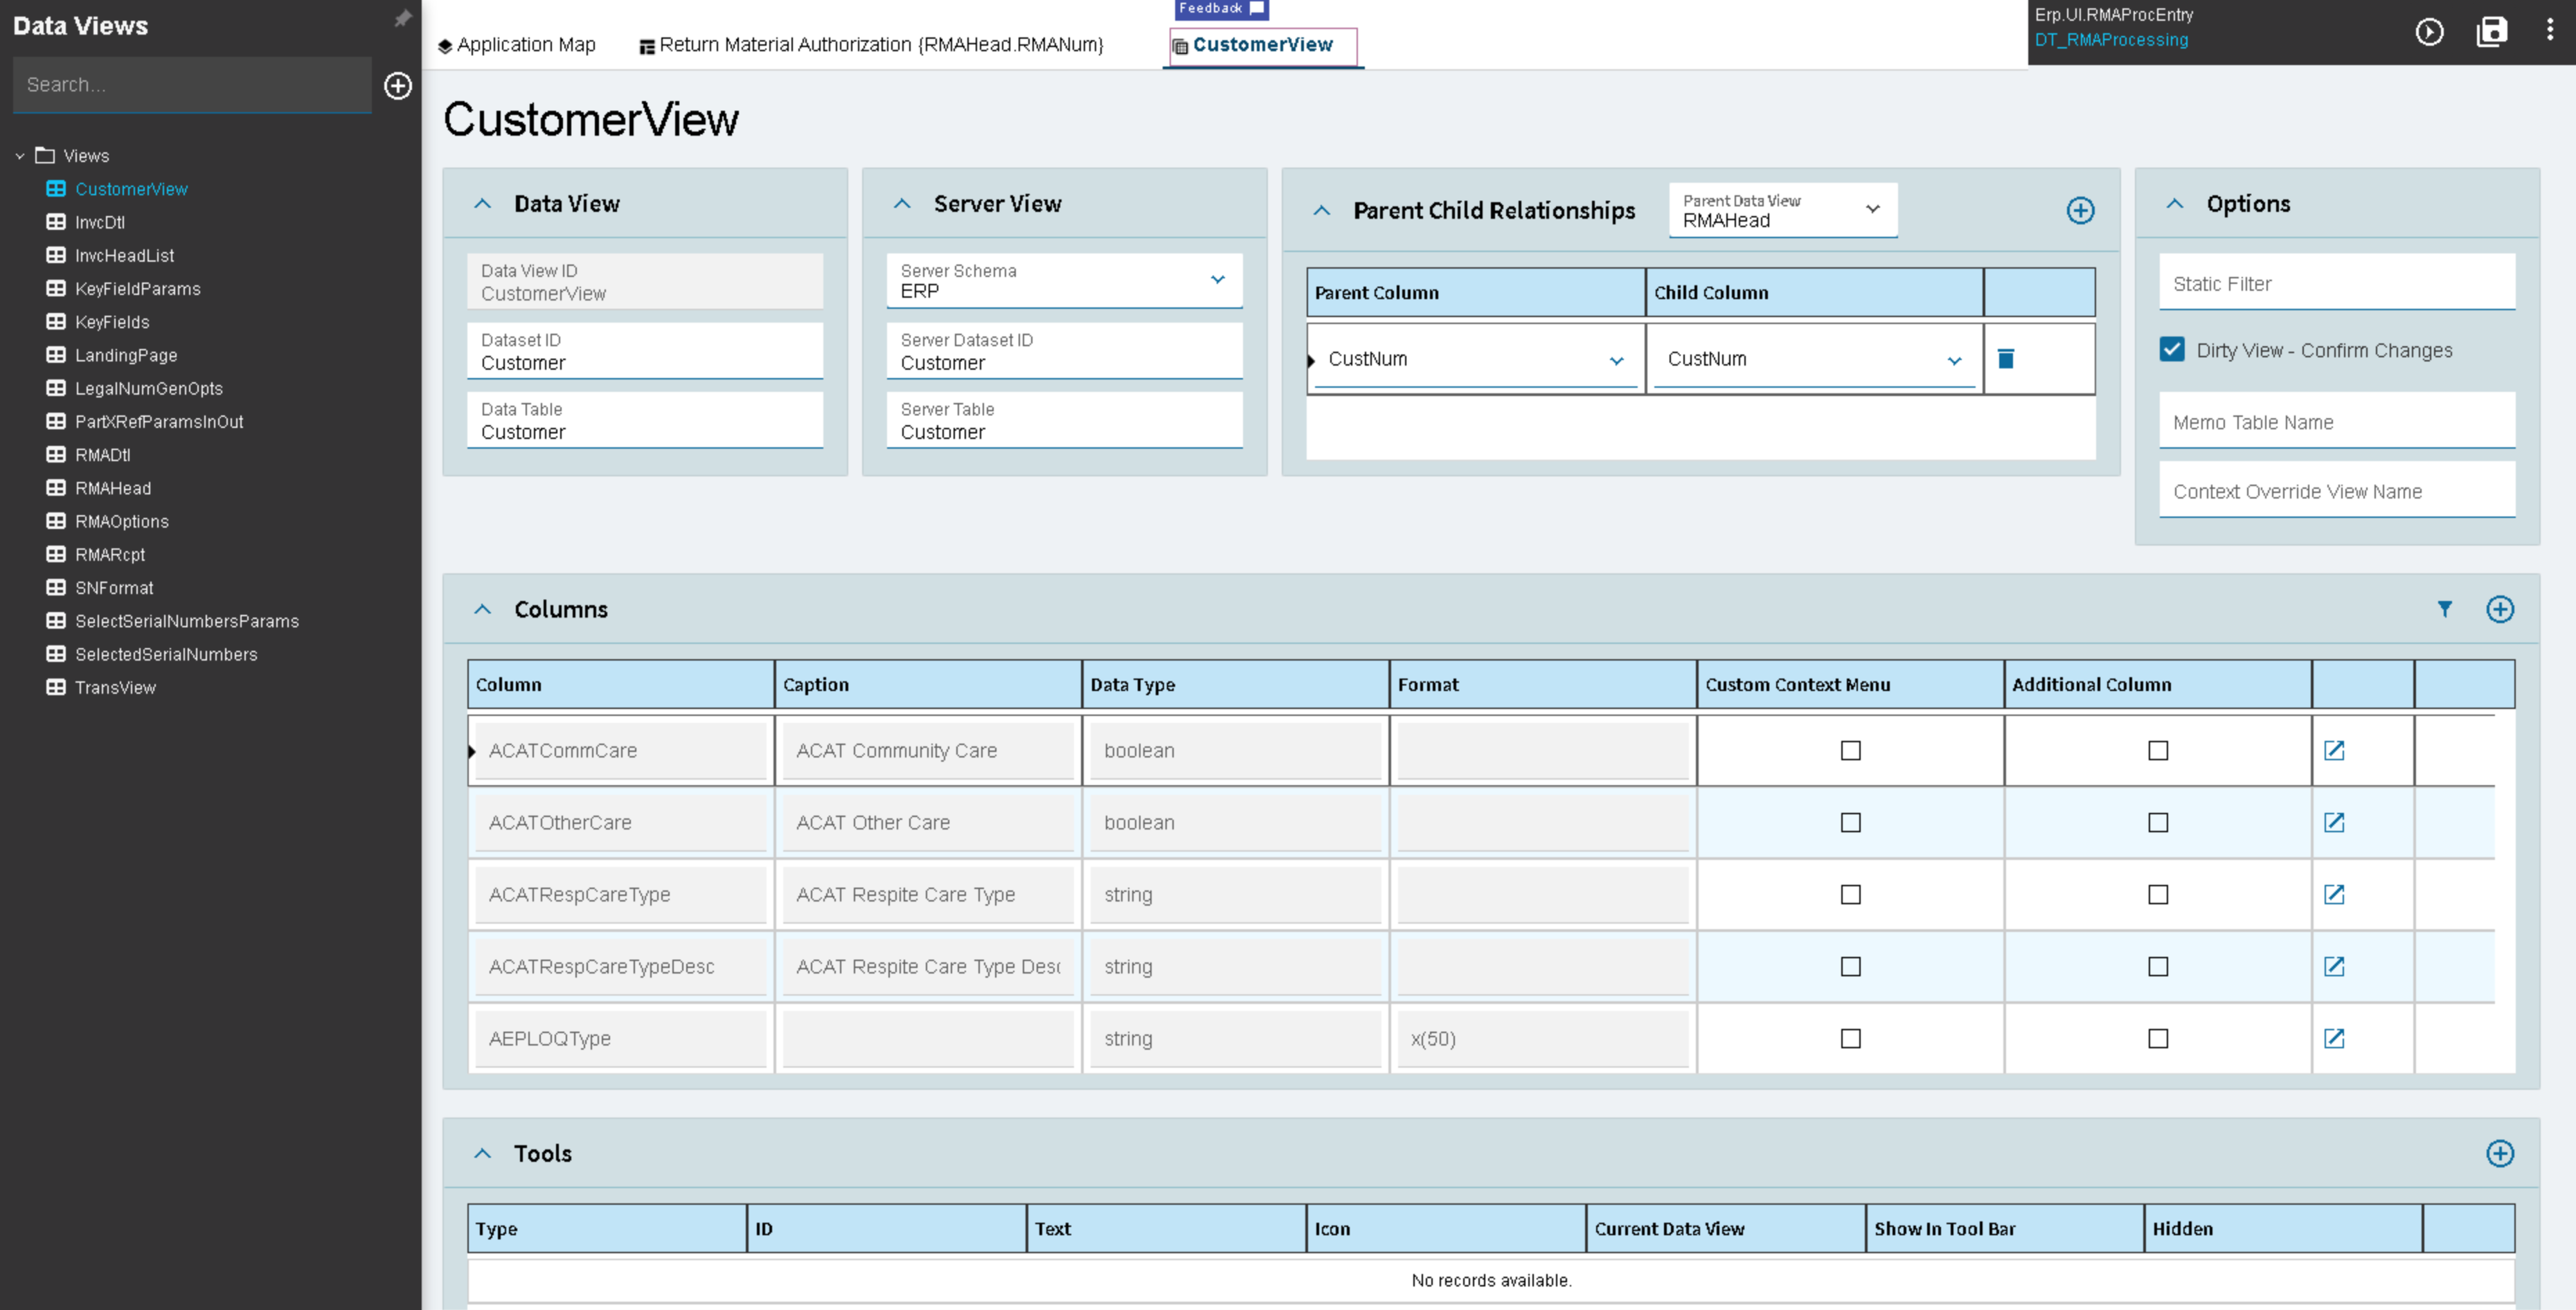Image resolution: width=2576 pixels, height=1310 pixels.
Task: Filter the Columns grid
Action: pos(2444,609)
